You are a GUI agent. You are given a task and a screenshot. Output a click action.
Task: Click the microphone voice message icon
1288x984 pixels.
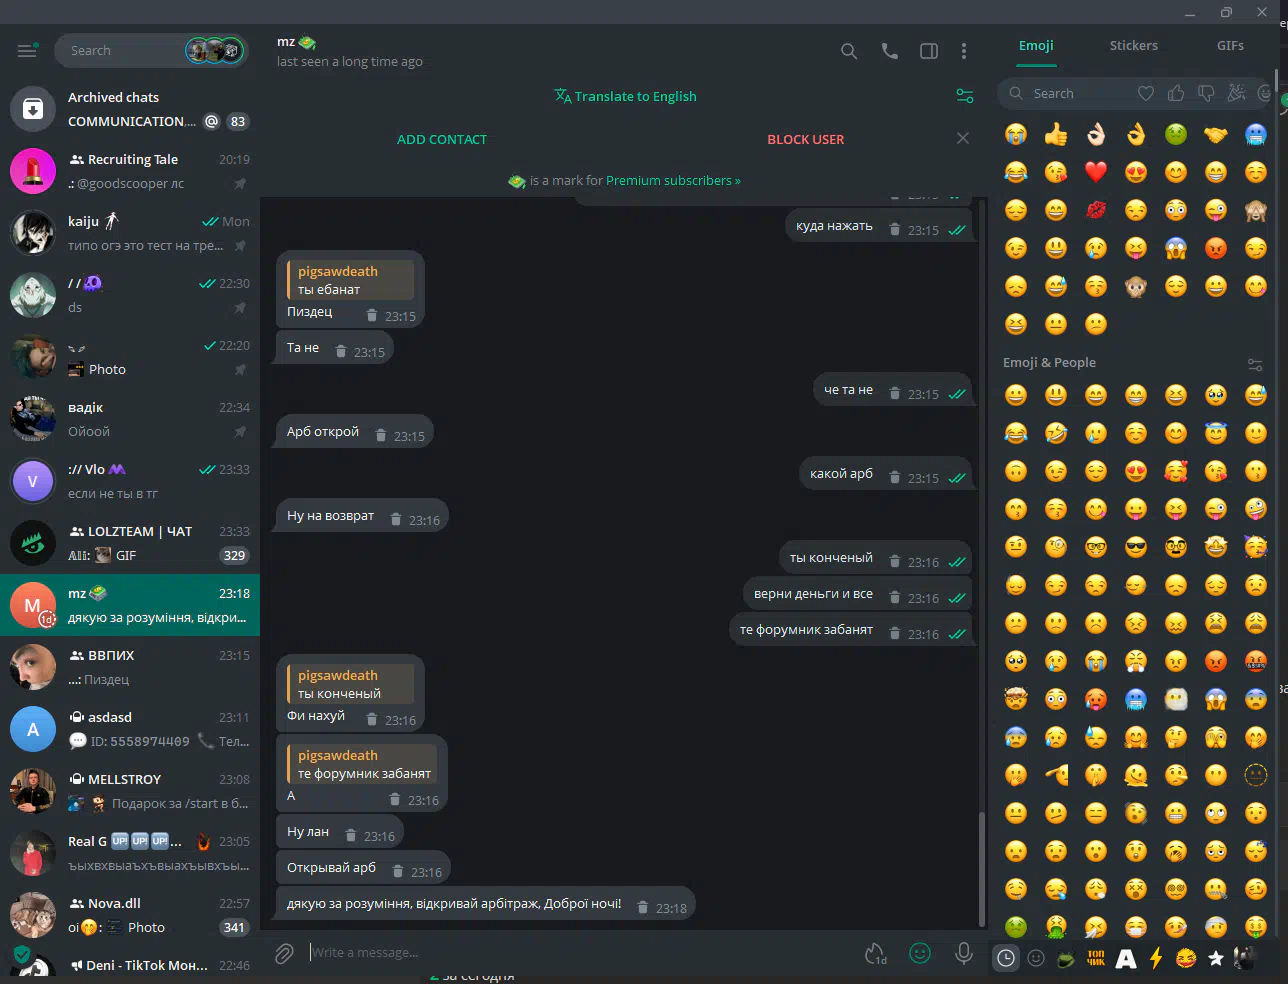tap(963, 953)
